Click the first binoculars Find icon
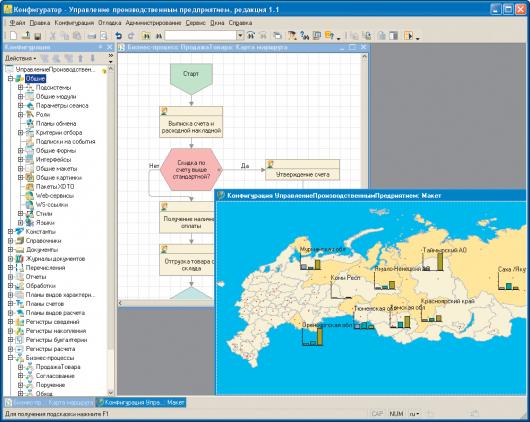530x422 pixels. [146, 36]
